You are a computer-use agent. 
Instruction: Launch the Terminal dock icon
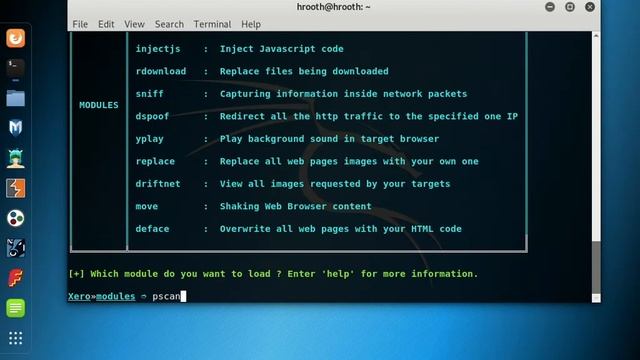click(16, 68)
